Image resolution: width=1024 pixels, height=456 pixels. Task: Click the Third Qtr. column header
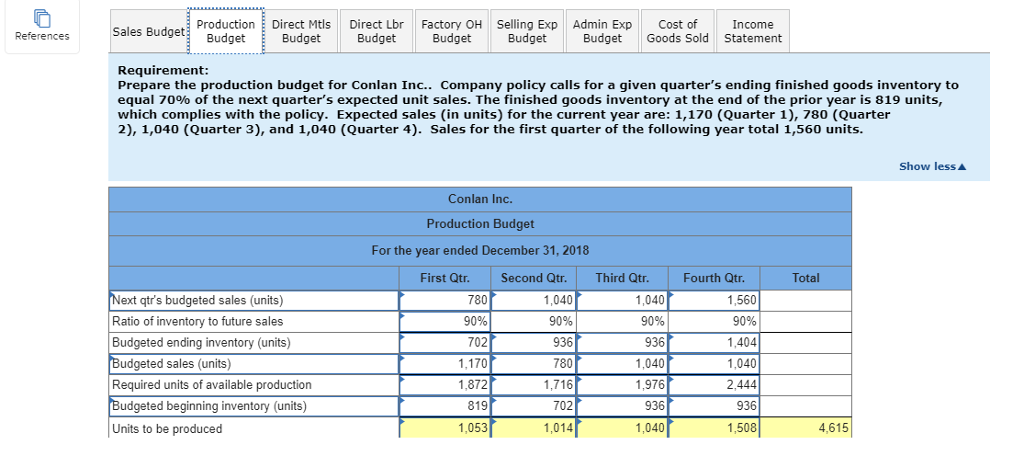[622, 278]
